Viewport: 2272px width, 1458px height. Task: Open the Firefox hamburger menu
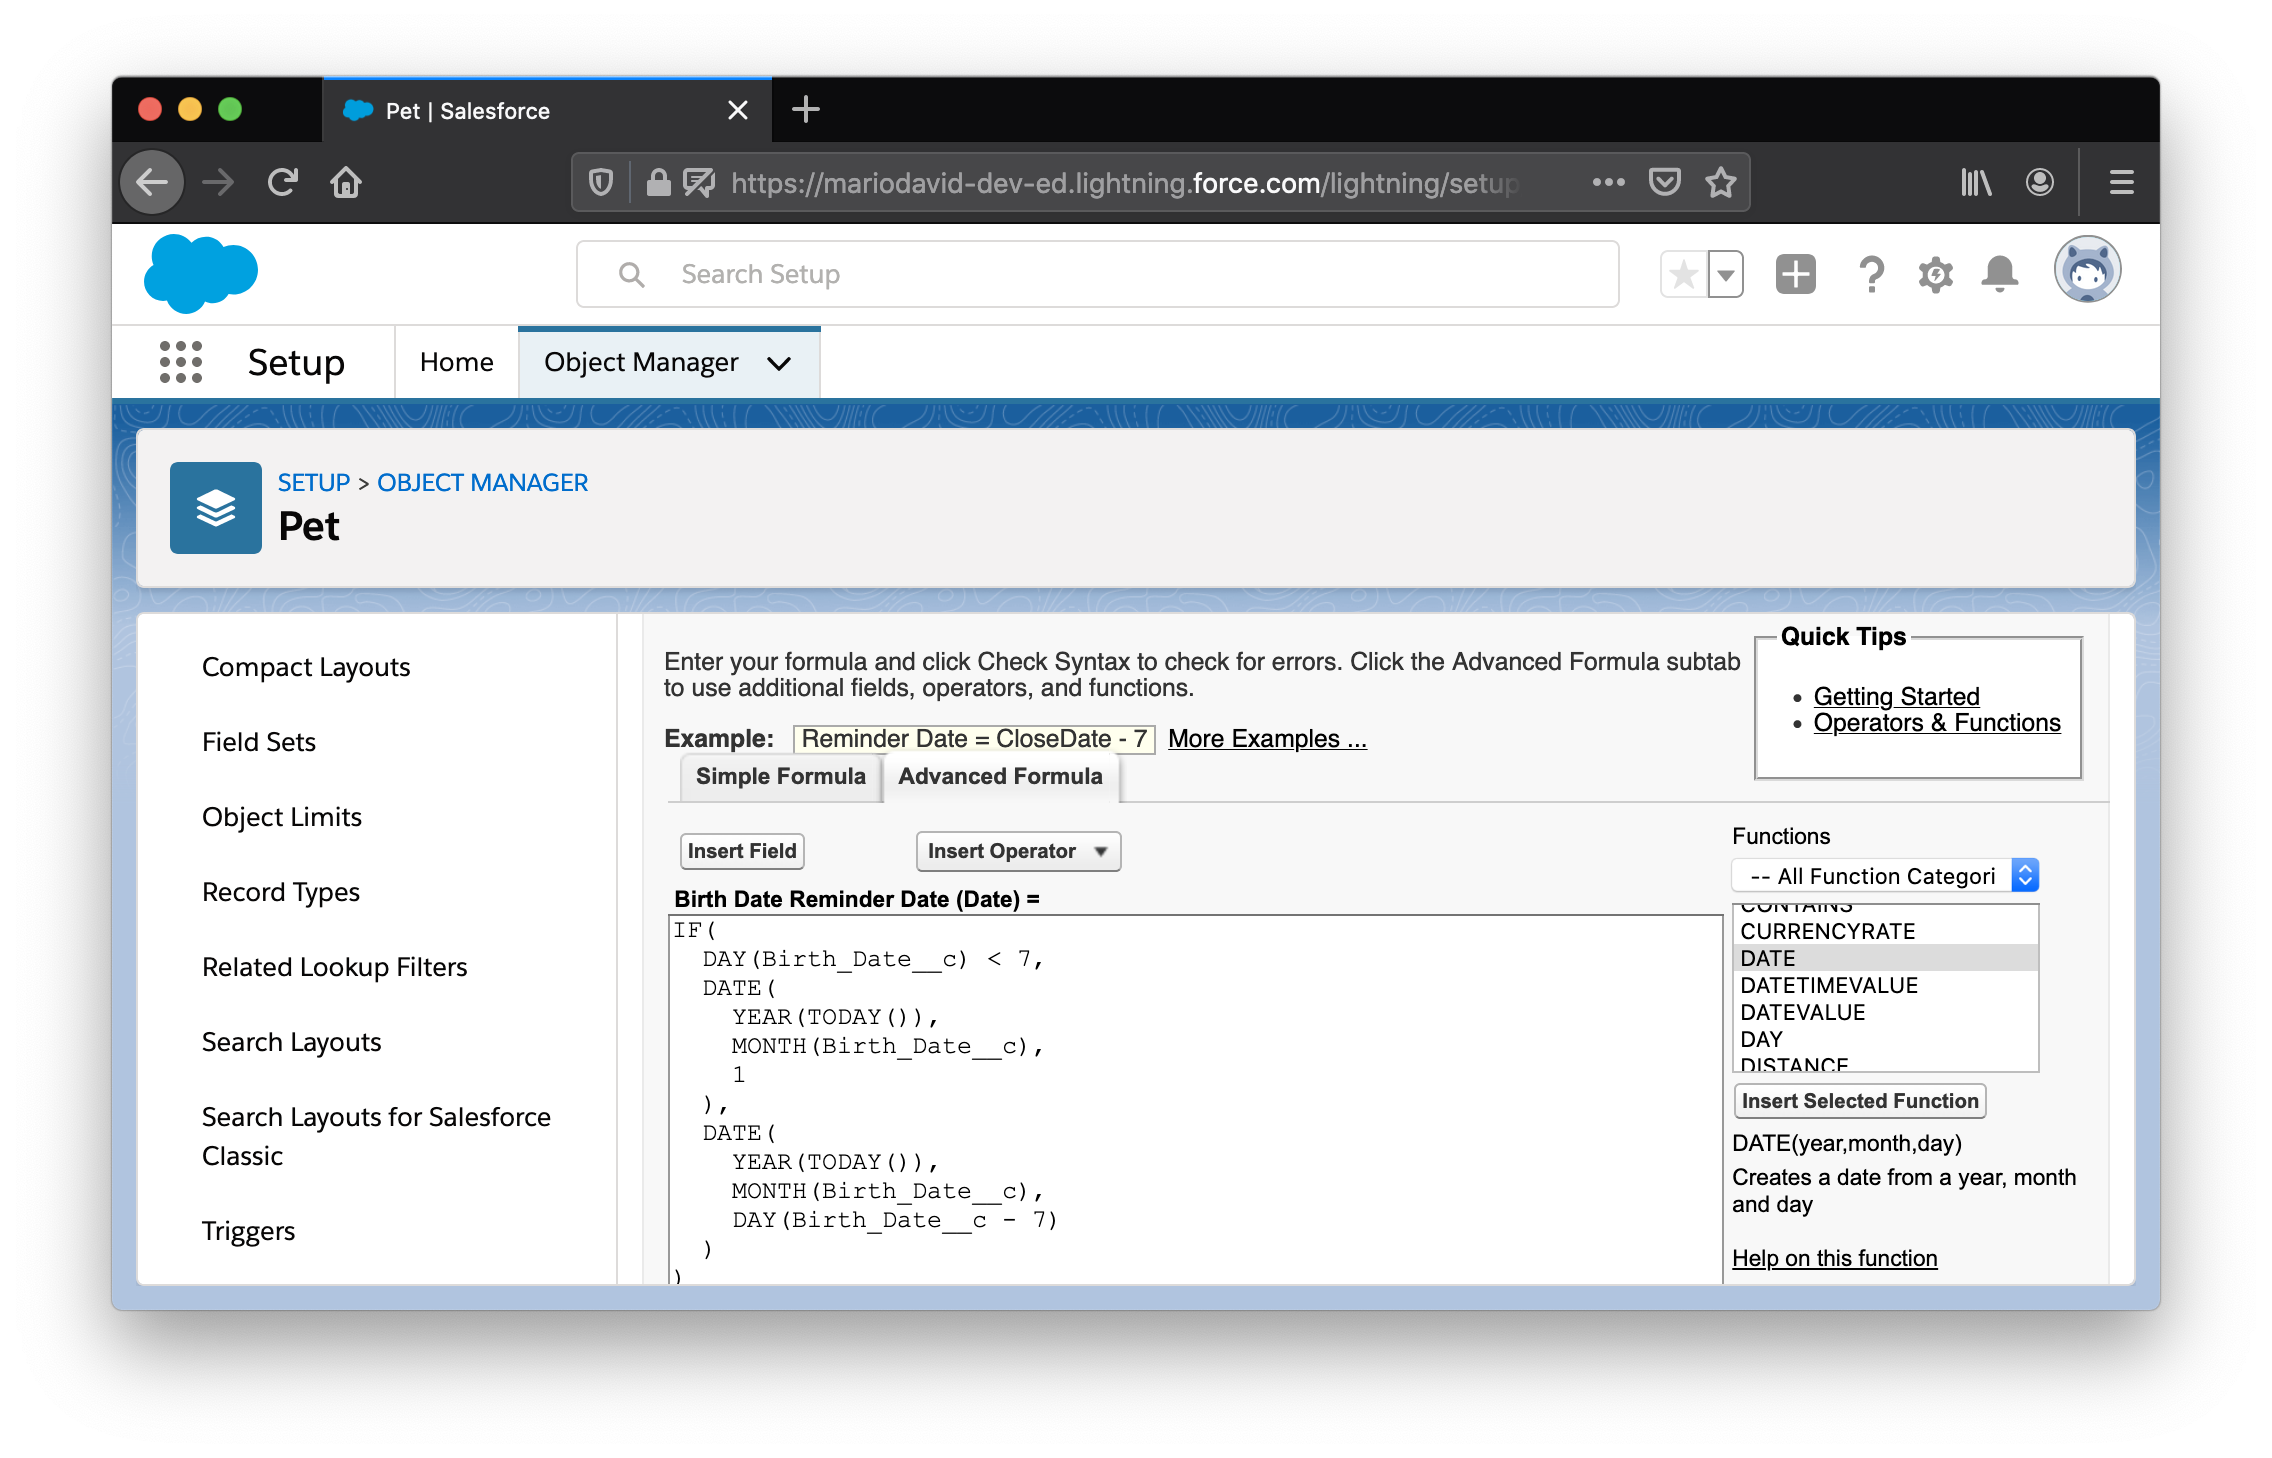pyautogui.click(x=2122, y=183)
